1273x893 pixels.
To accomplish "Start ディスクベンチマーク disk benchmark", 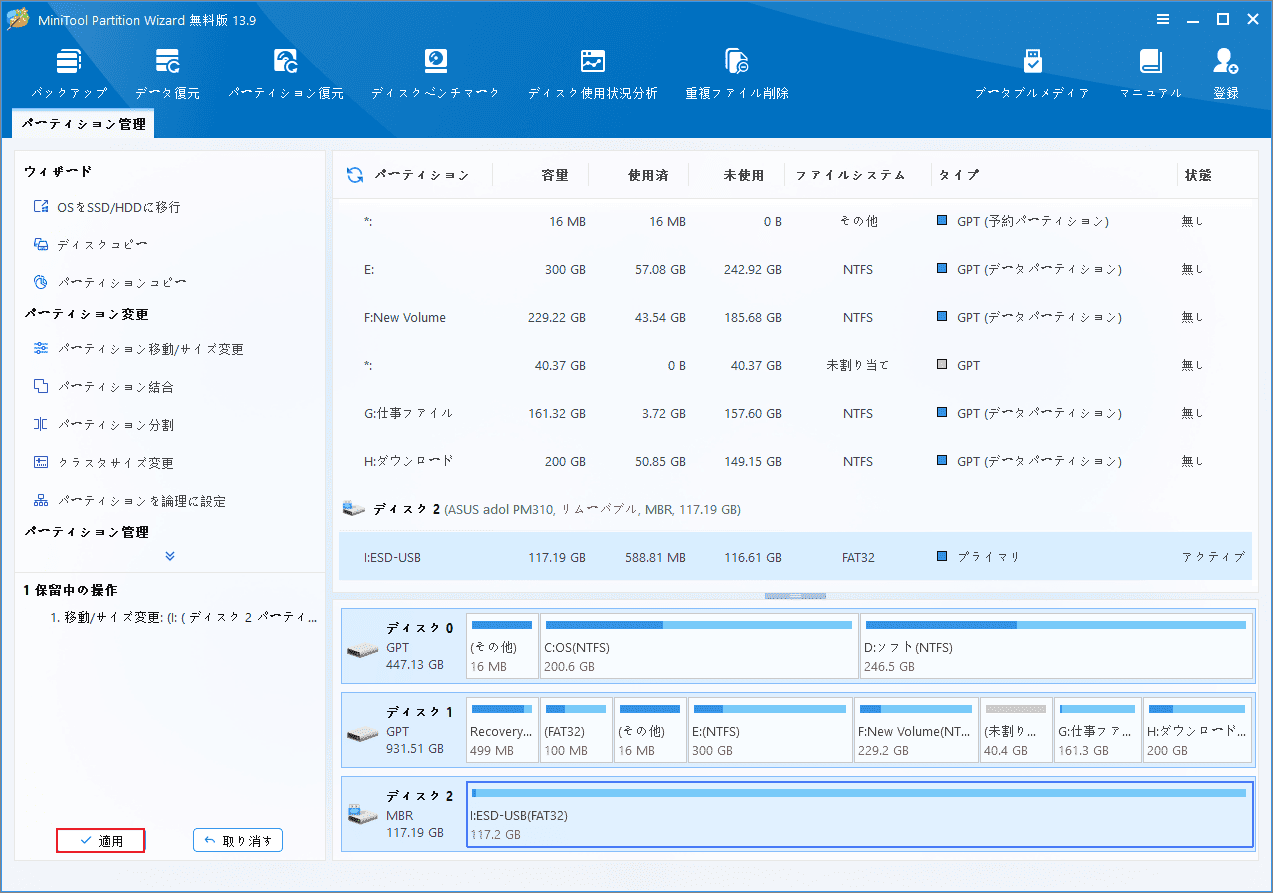I will (x=435, y=73).
